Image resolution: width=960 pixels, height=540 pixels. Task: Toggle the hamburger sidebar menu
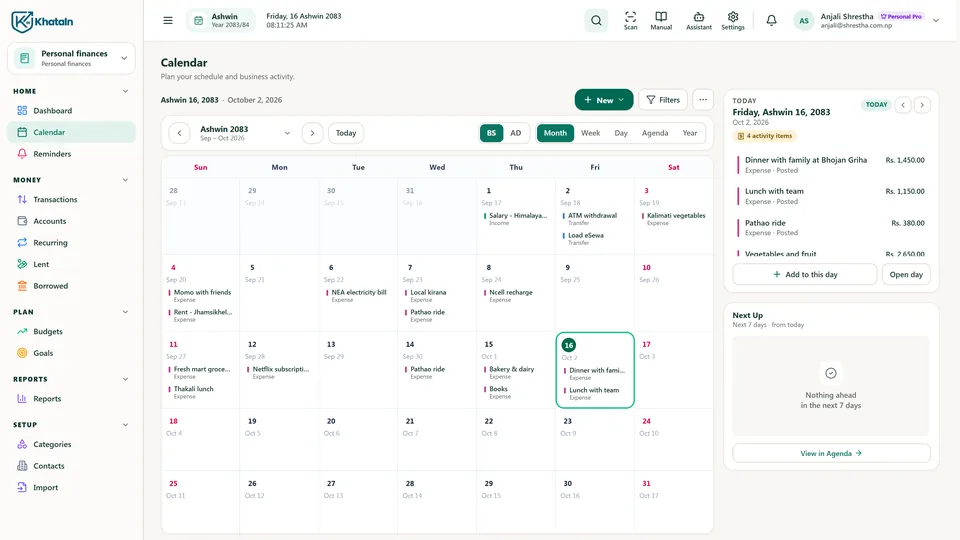pyautogui.click(x=168, y=20)
